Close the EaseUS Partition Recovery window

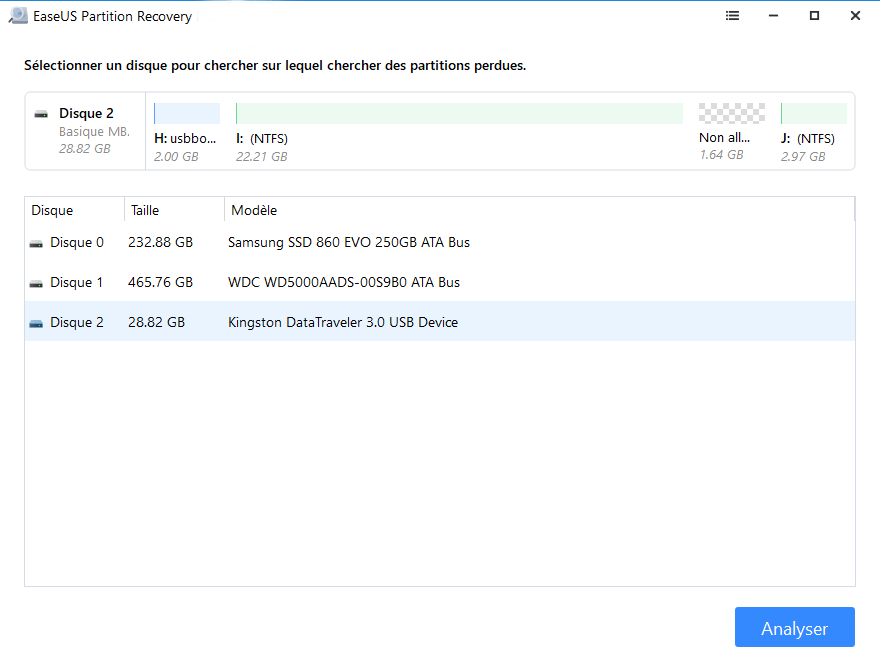tap(855, 16)
